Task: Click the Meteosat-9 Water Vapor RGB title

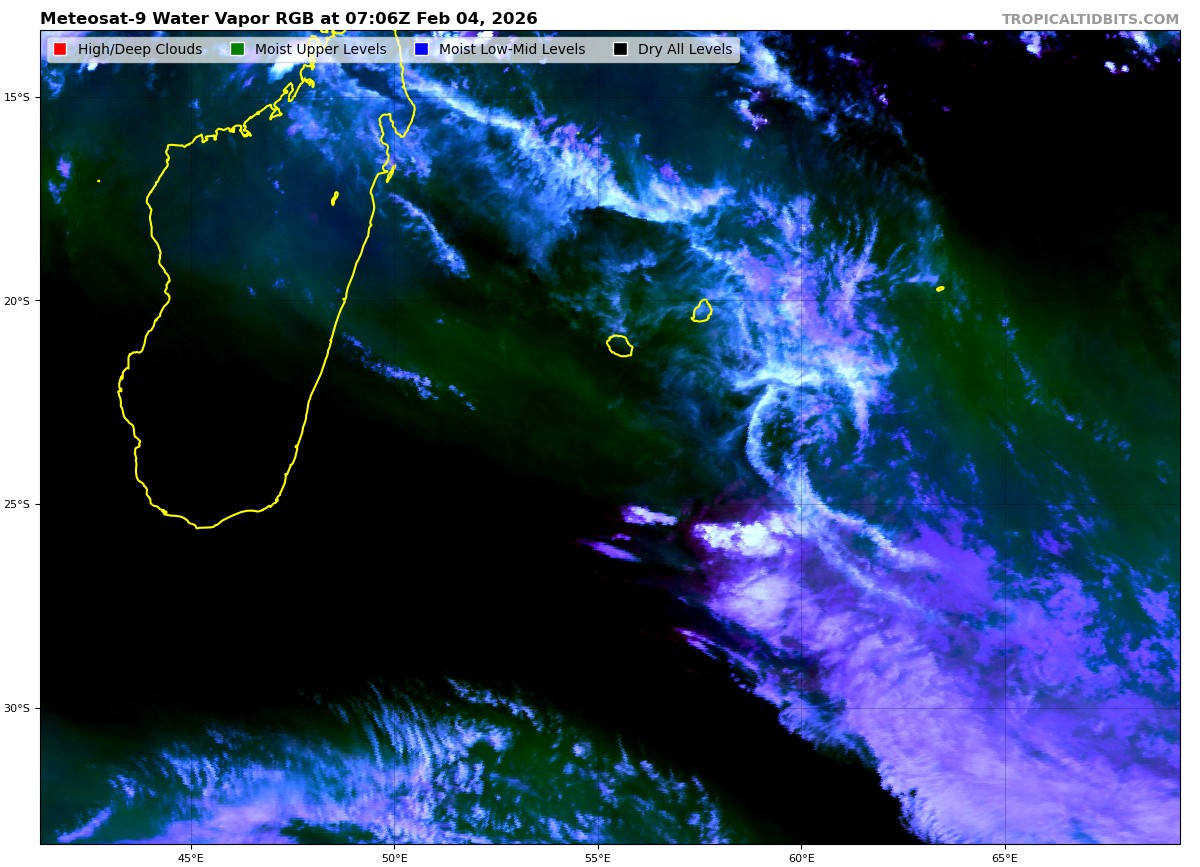Action: pos(288,19)
